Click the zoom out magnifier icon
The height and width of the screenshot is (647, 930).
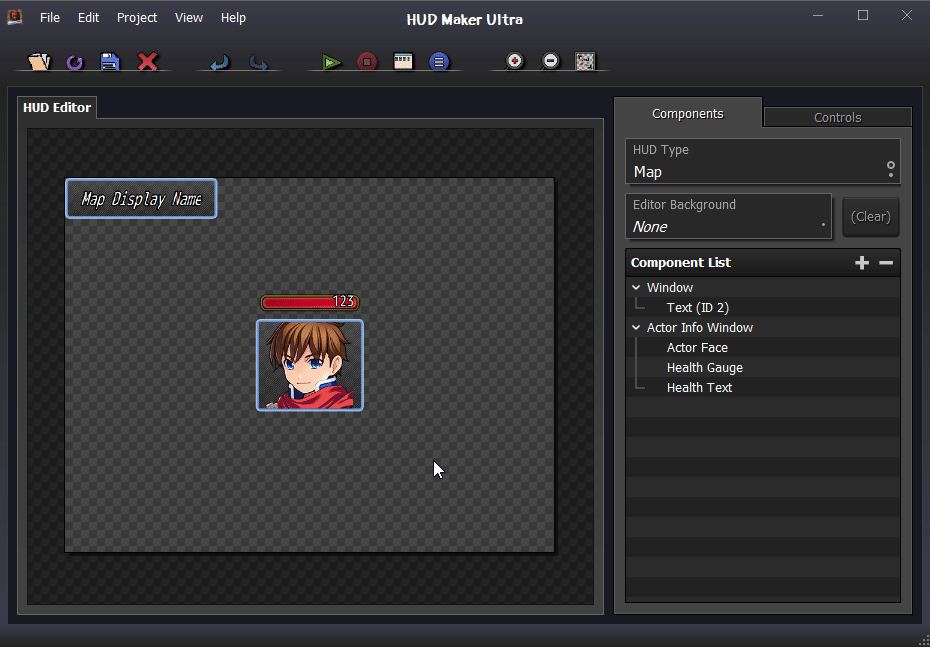coord(550,61)
